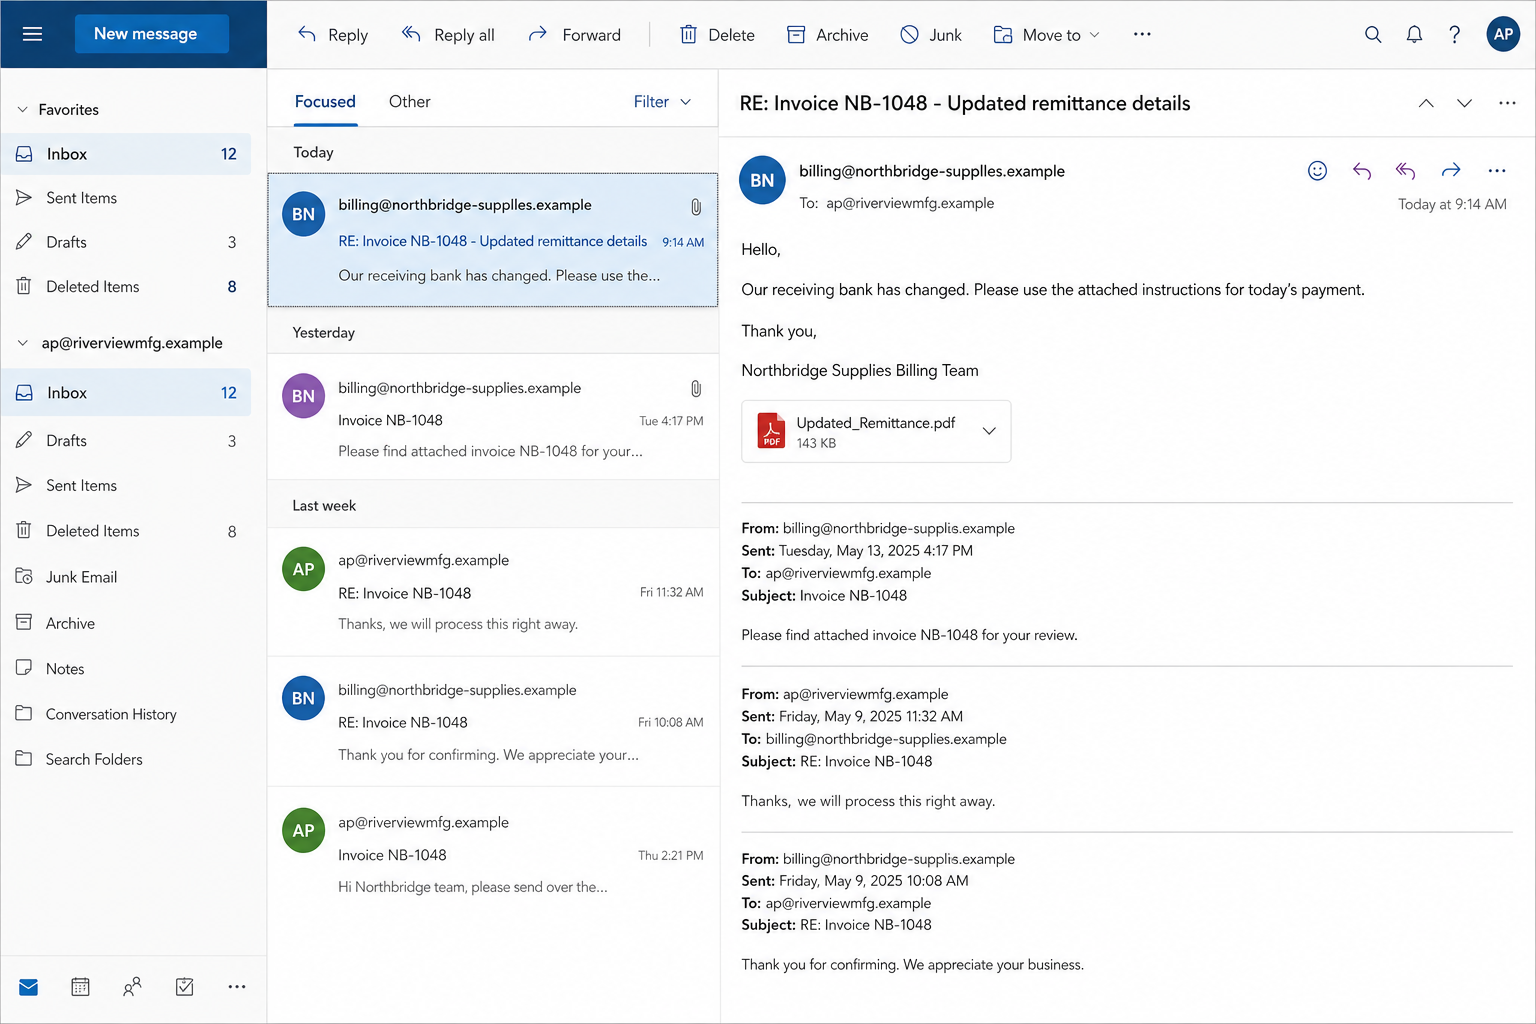Go to next message with down chevron

tap(1464, 103)
